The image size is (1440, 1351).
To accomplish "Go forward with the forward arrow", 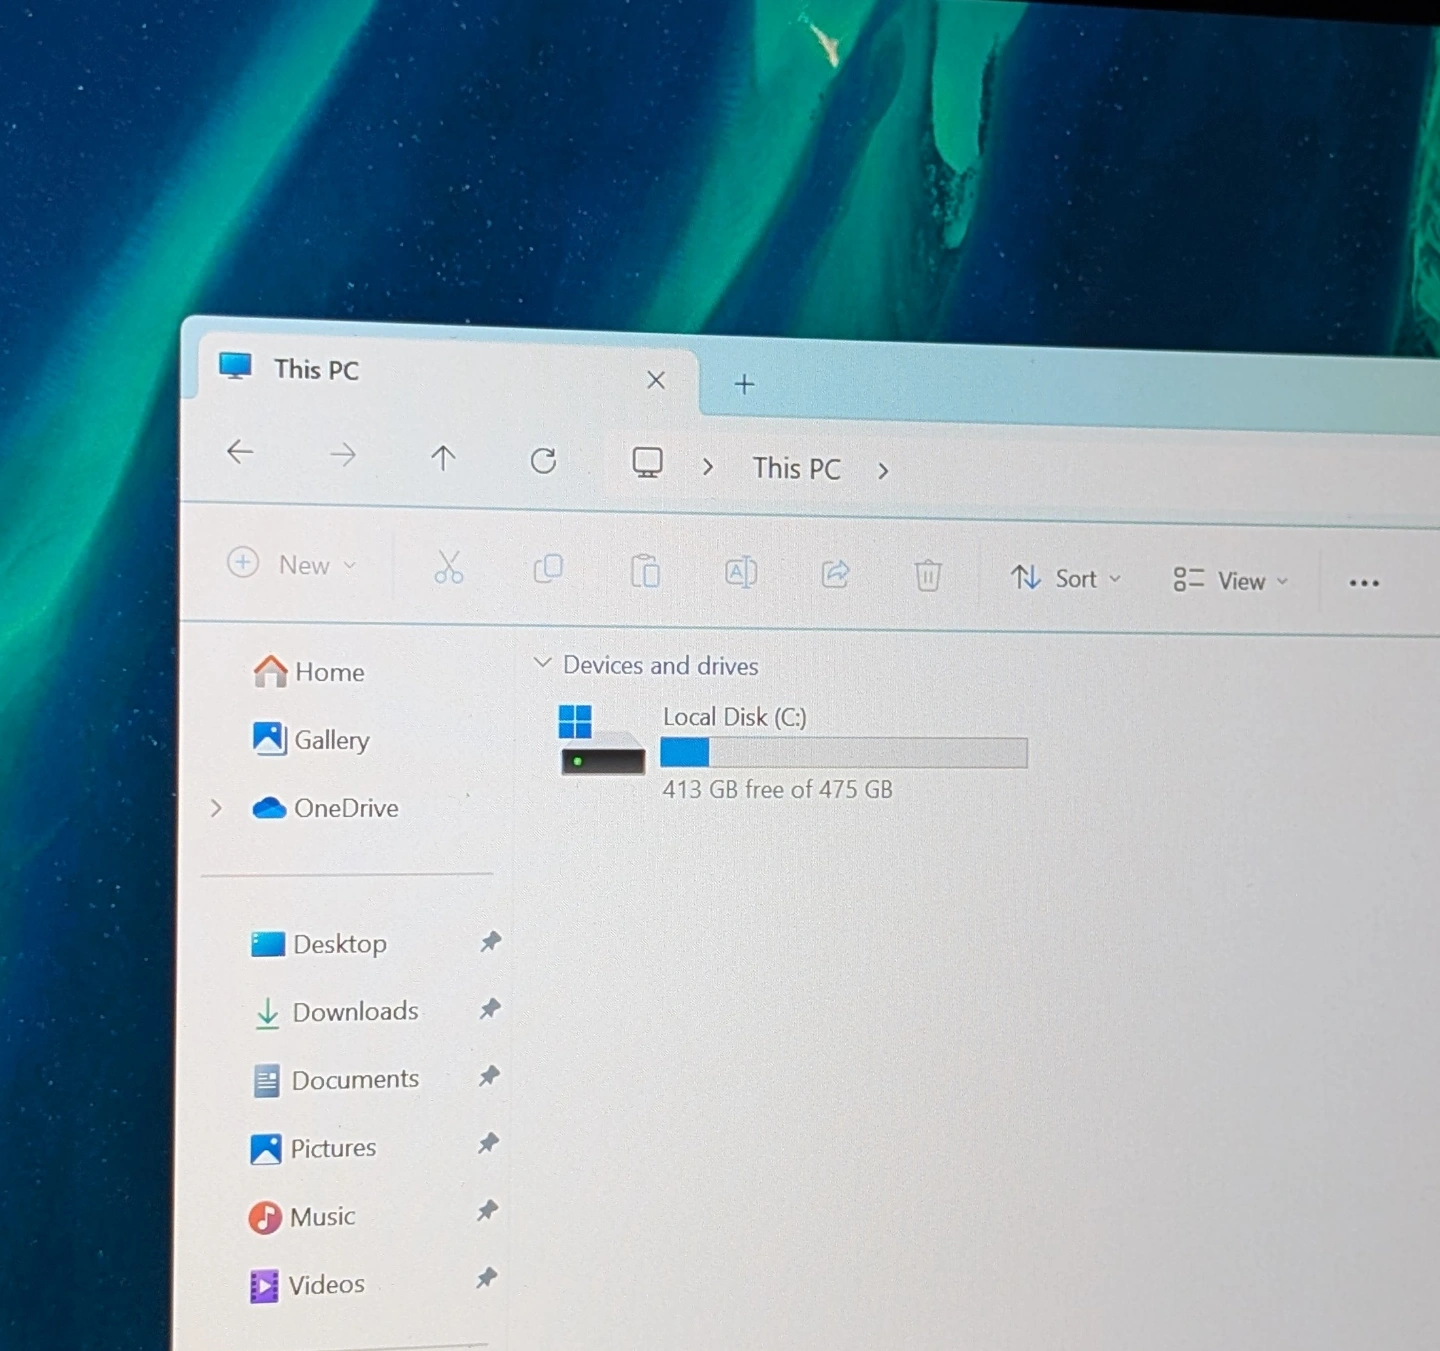I will (x=343, y=456).
